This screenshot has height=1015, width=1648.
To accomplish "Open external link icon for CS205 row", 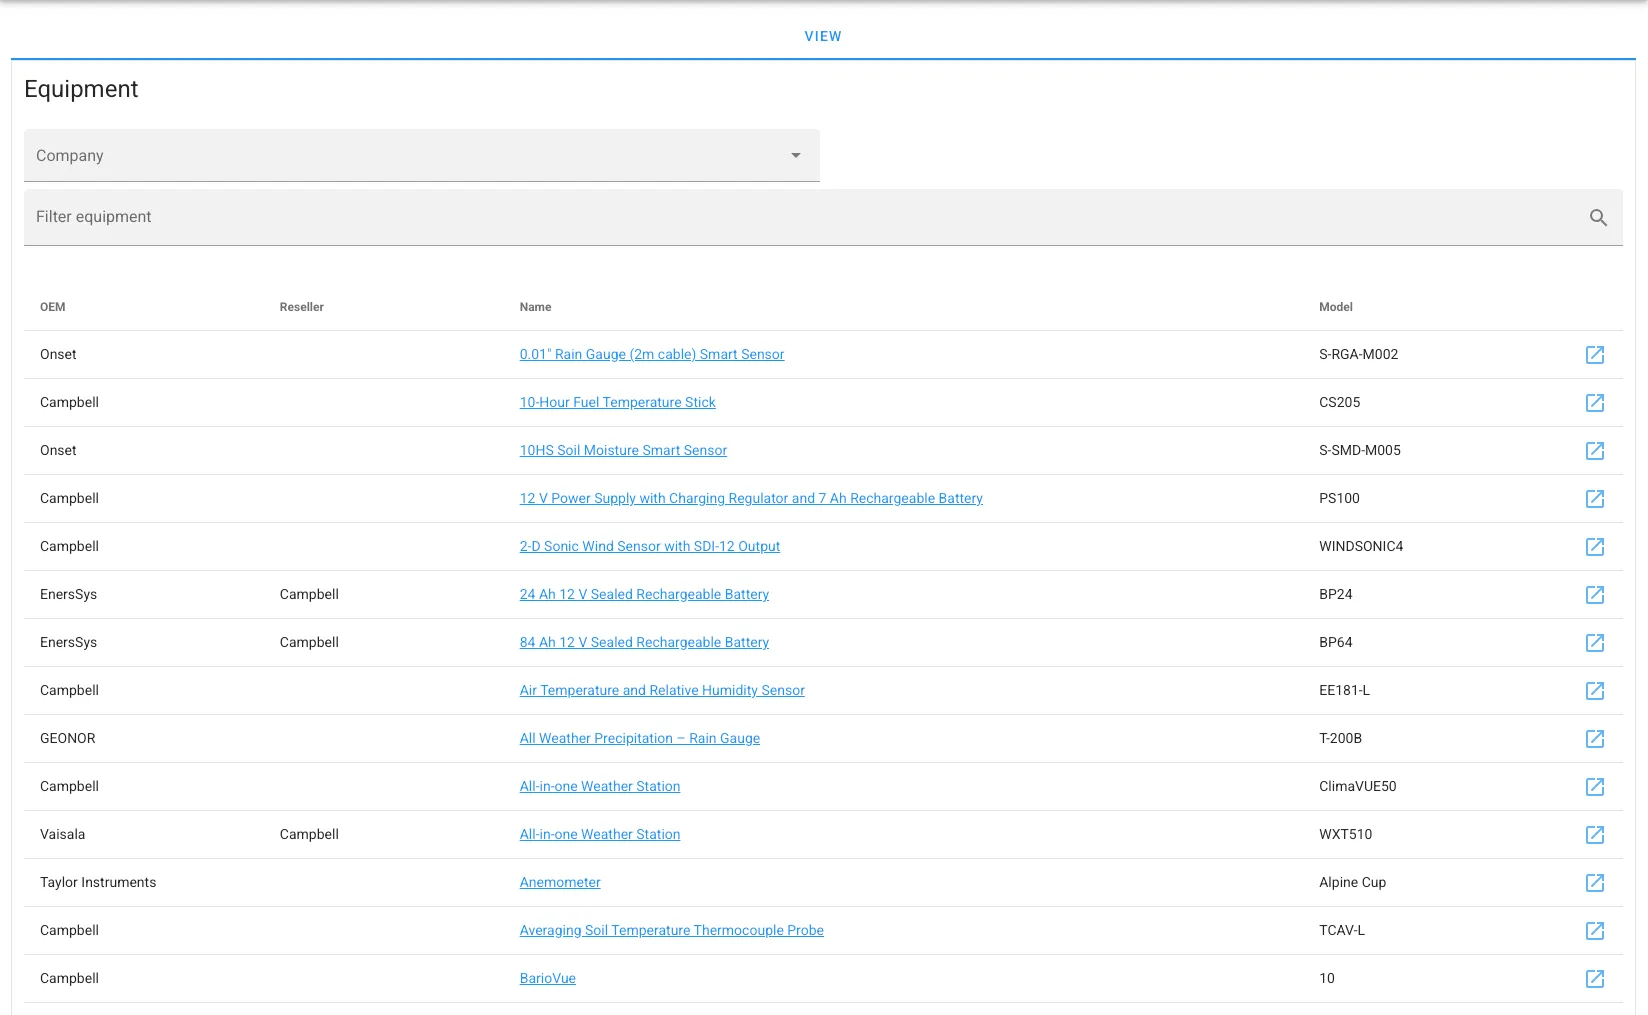I will click(1595, 403).
